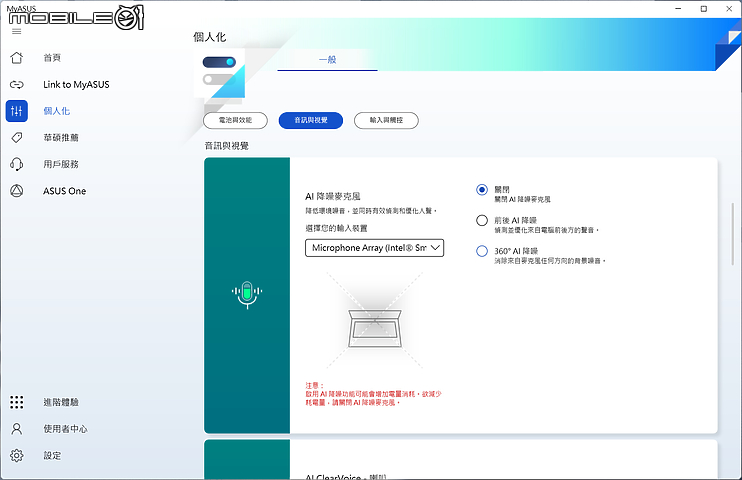Open Link to MyASUS menu item
Viewport: 742px width, 480px height.
(76, 85)
